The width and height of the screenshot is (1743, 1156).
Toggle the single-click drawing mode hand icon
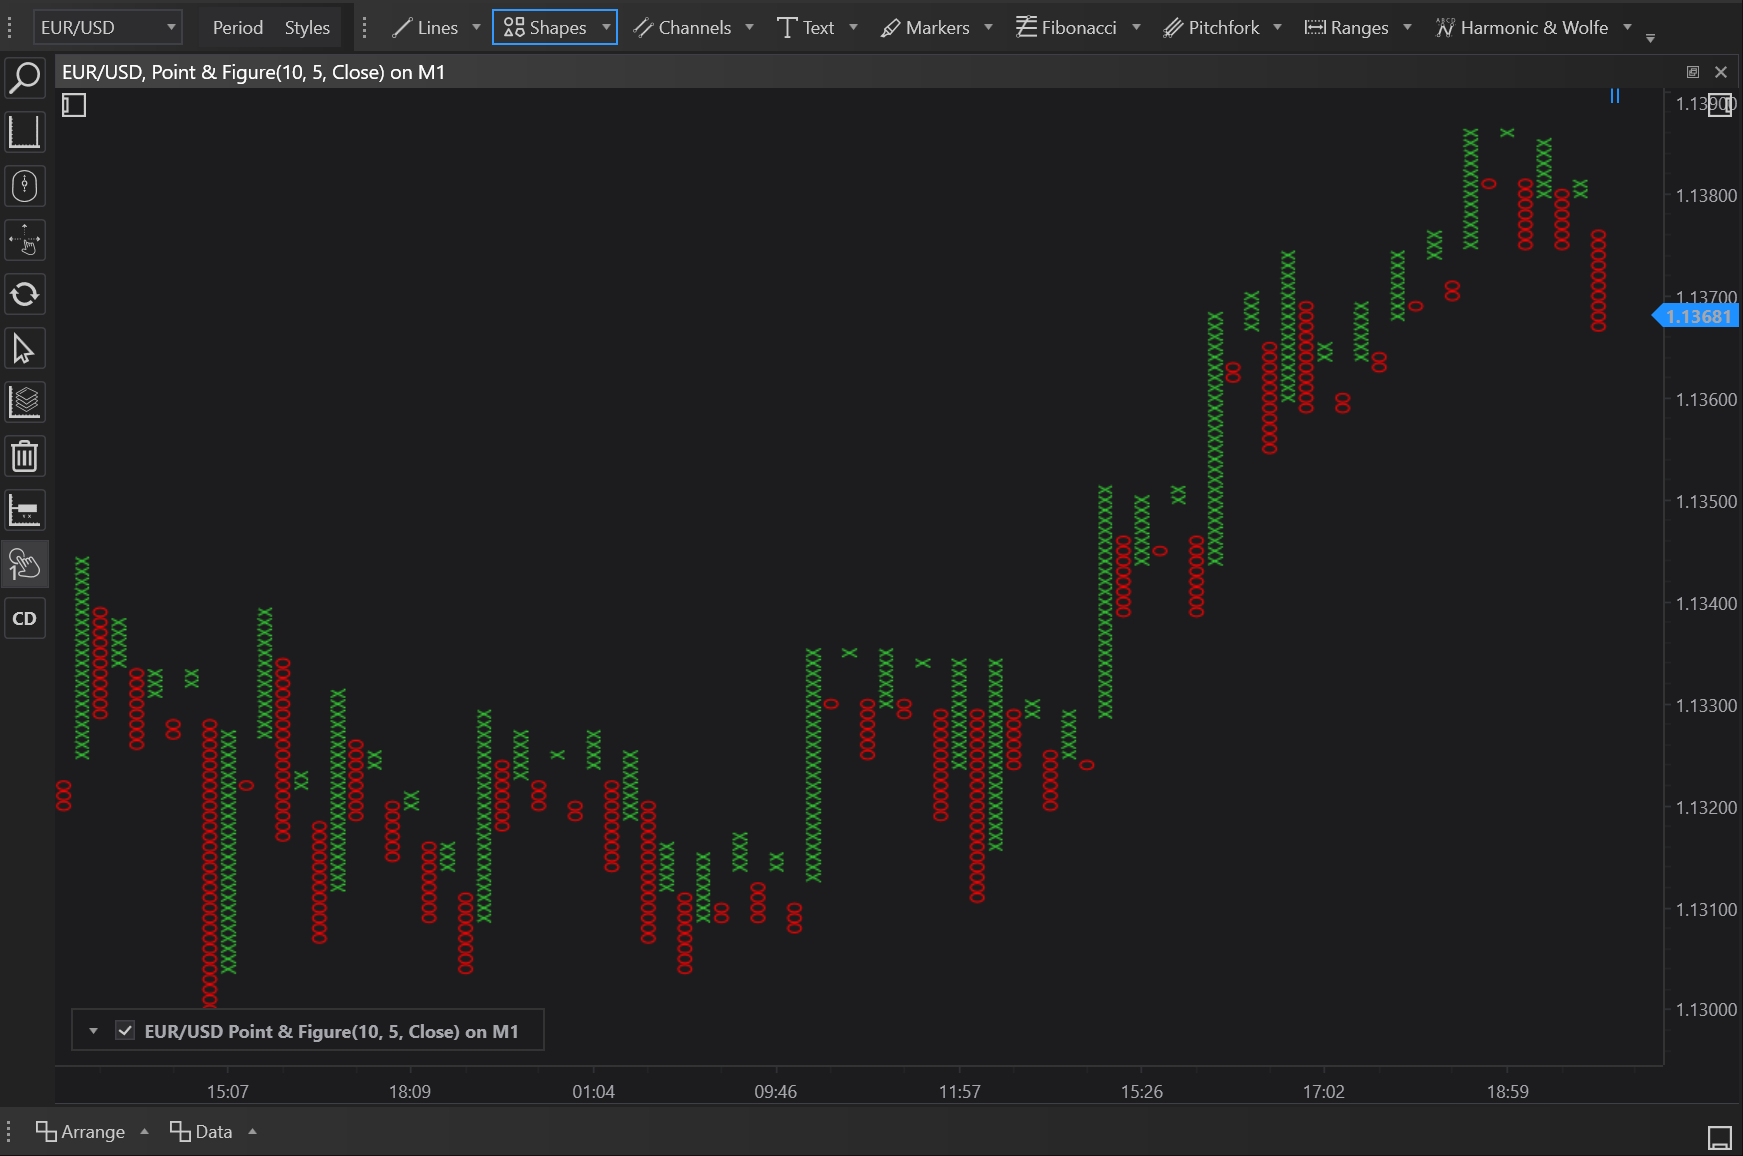(x=24, y=565)
